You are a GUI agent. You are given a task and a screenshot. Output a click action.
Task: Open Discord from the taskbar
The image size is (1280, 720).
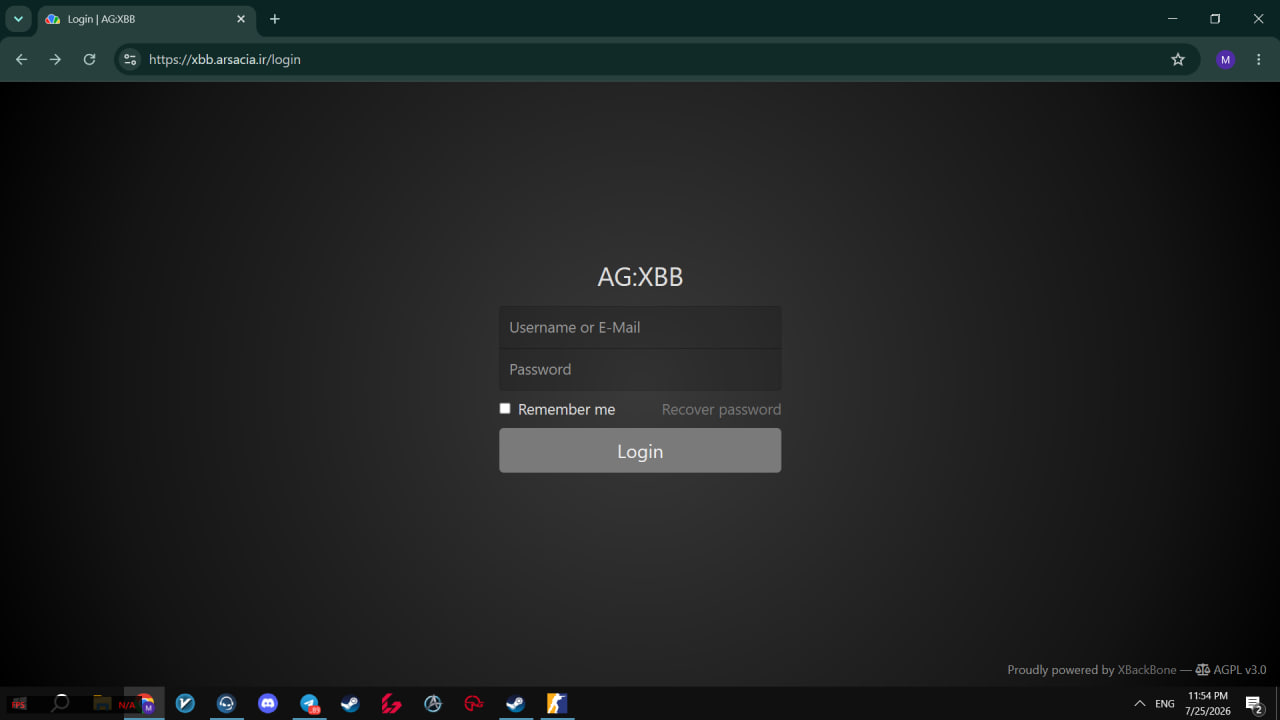268,704
